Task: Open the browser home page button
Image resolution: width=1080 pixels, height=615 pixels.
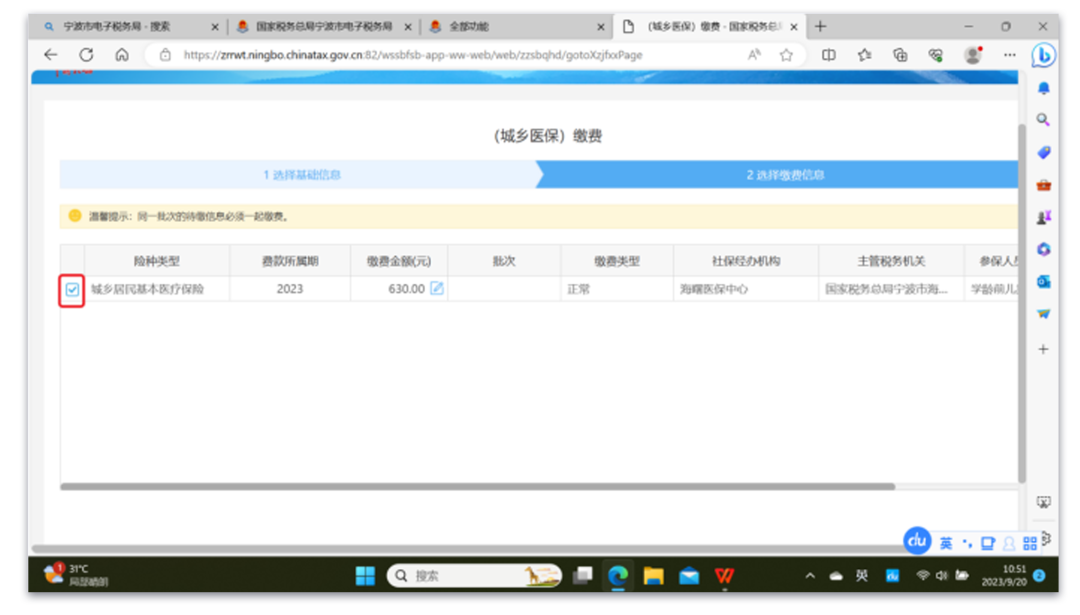Action: point(122,55)
